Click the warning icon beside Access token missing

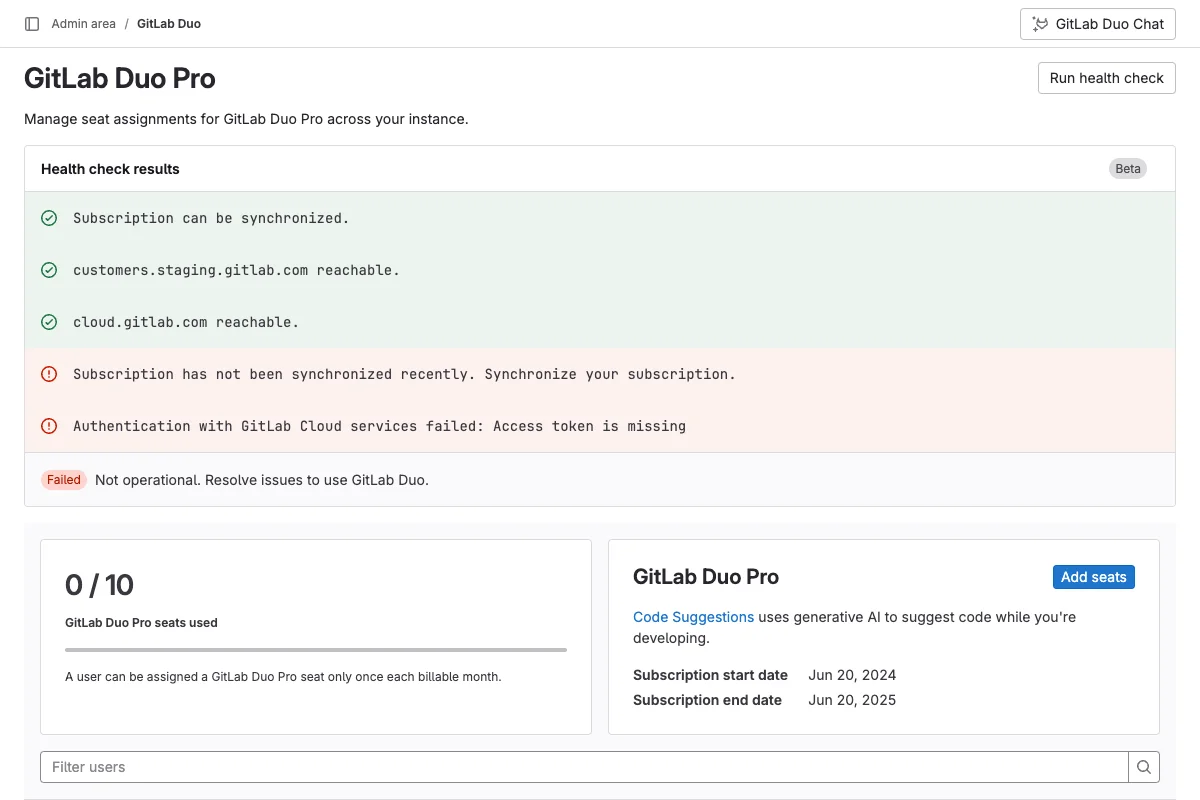point(49,425)
